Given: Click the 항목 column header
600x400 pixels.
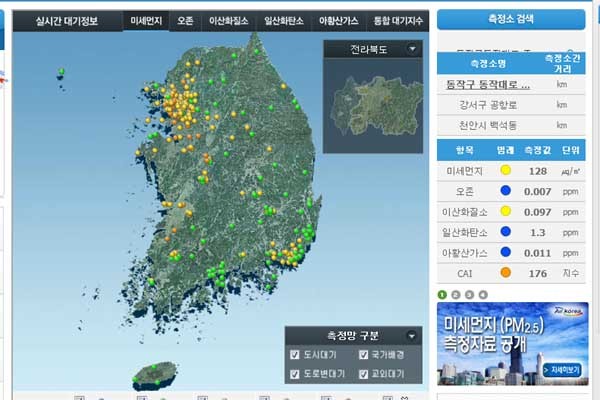Looking at the screenshot, I should click(465, 150).
